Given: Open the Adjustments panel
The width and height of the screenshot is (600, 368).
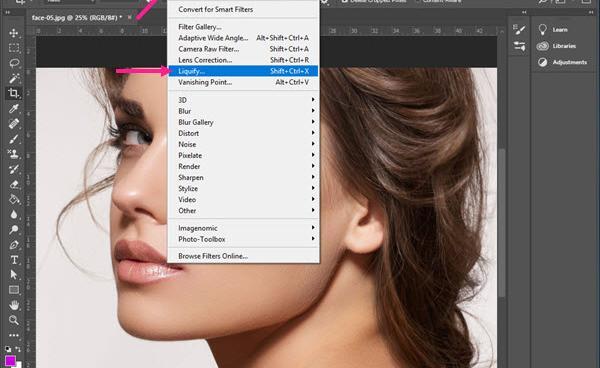Looking at the screenshot, I should point(562,62).
